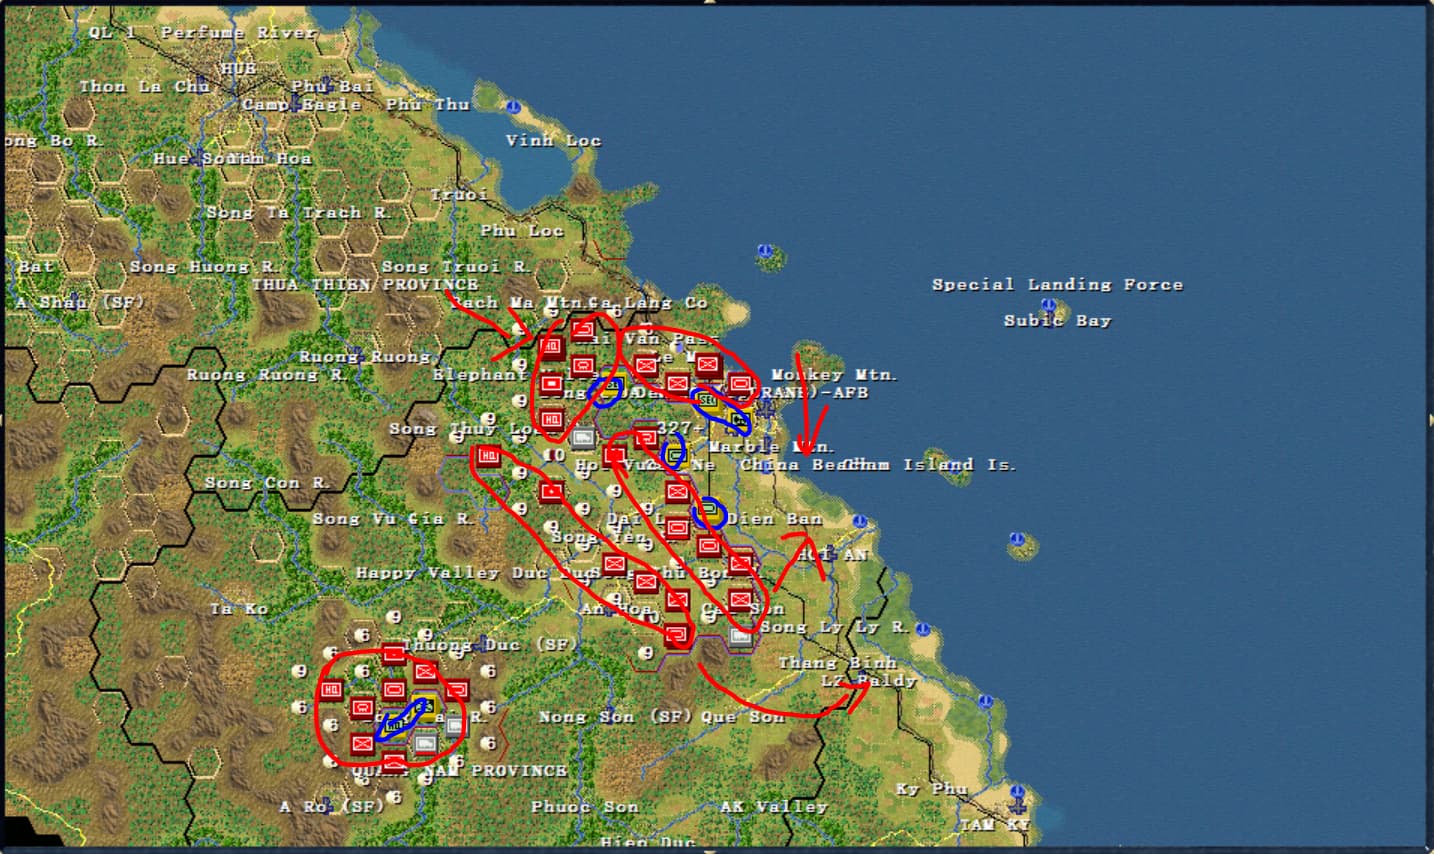This screenshot has width=1434, height=854.
Task: Click the THUA THIEN PROVINCE label
Action: (364, 285)
